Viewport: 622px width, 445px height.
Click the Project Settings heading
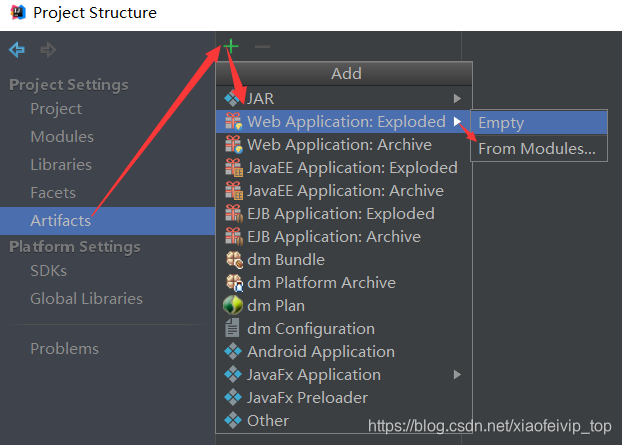(x=69, y=85)
